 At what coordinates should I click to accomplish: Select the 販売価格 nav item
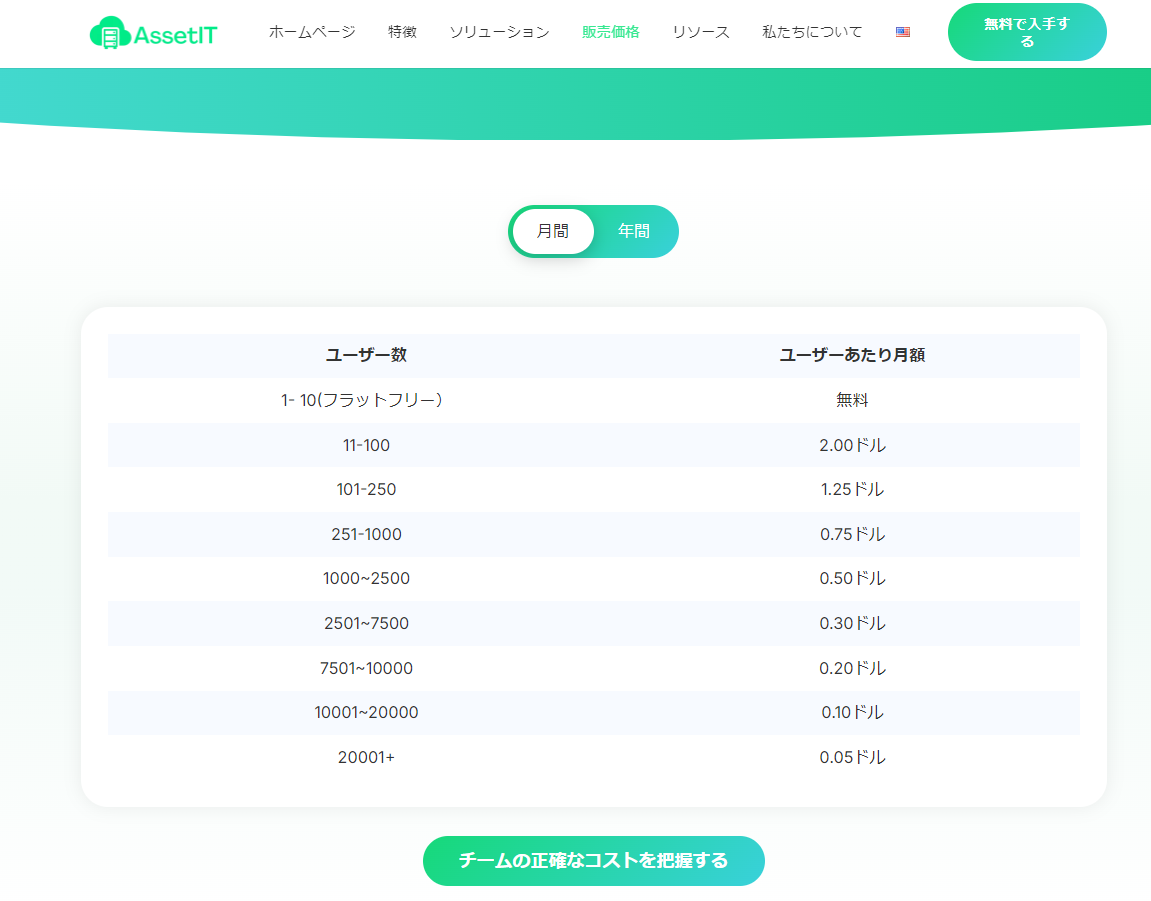tap(610, 32)
